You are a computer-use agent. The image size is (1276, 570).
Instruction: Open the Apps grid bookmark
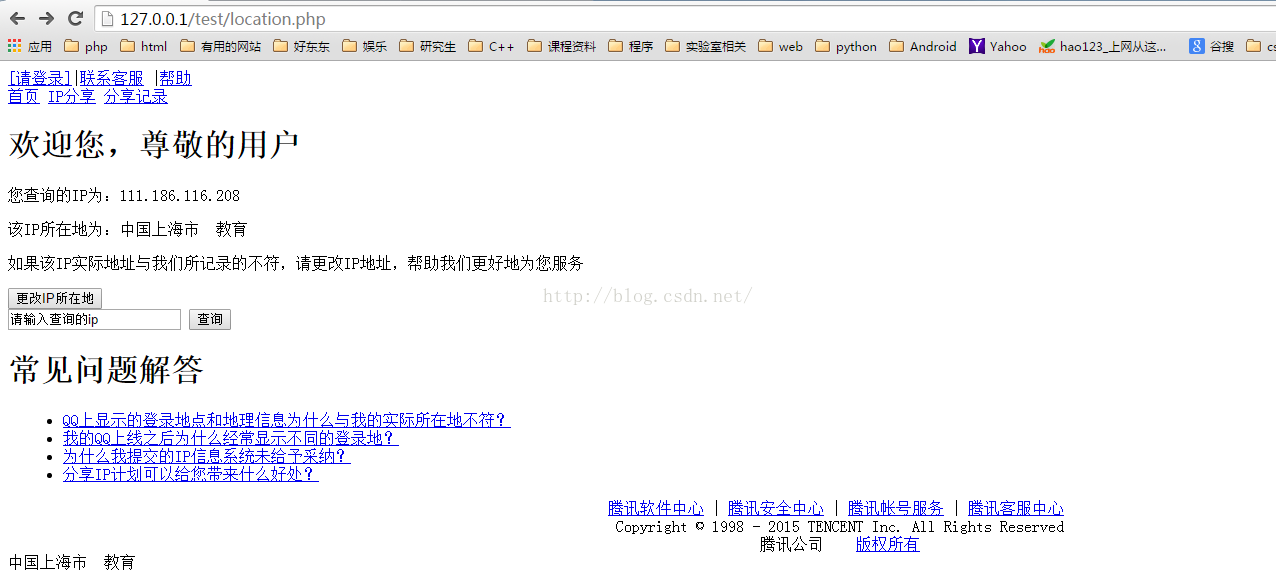29,46
